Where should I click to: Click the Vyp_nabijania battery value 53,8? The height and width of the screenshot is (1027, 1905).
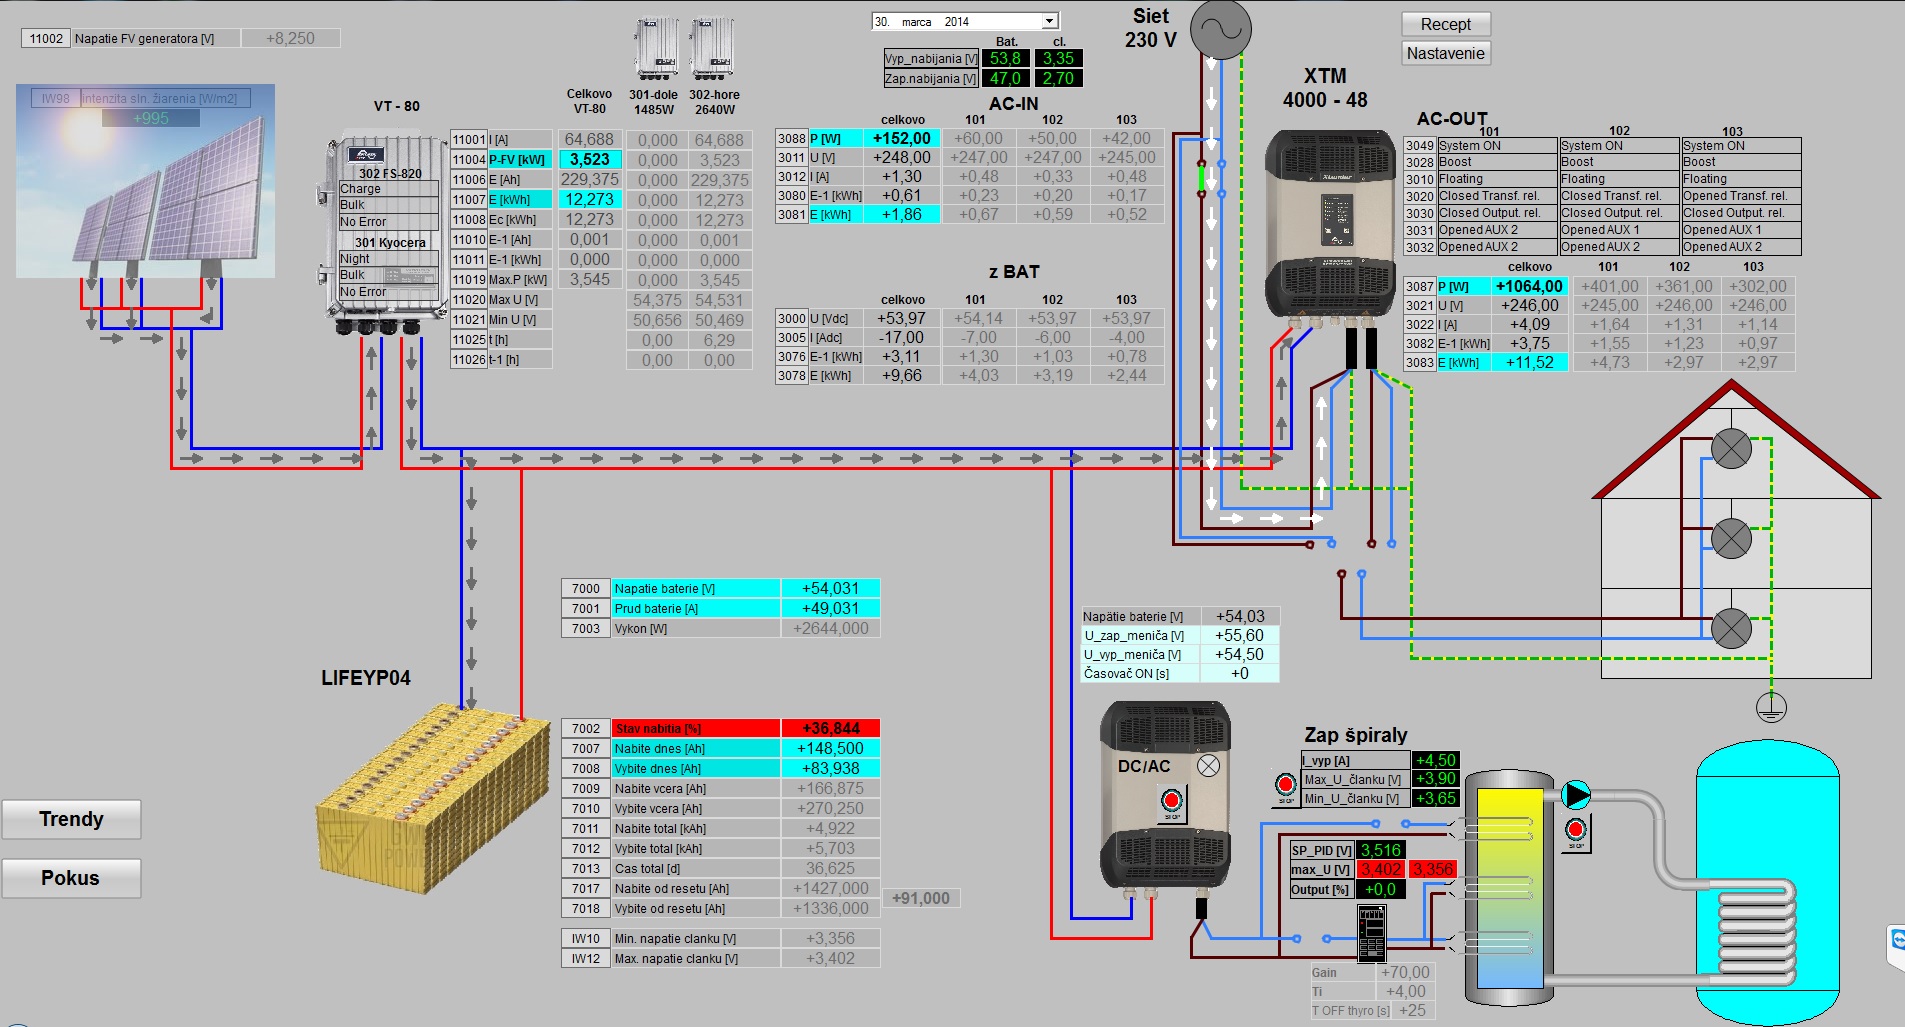(x=1005, y=58)
